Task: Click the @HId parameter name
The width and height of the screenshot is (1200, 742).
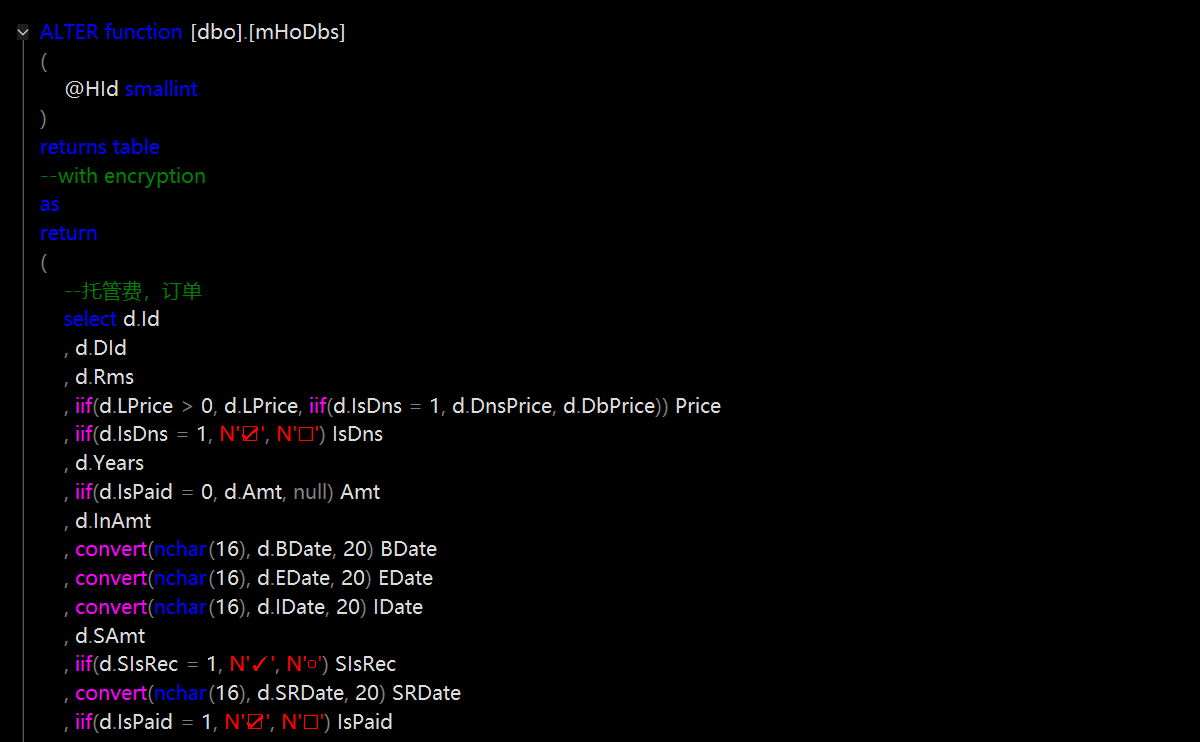Action: point(92,89)
